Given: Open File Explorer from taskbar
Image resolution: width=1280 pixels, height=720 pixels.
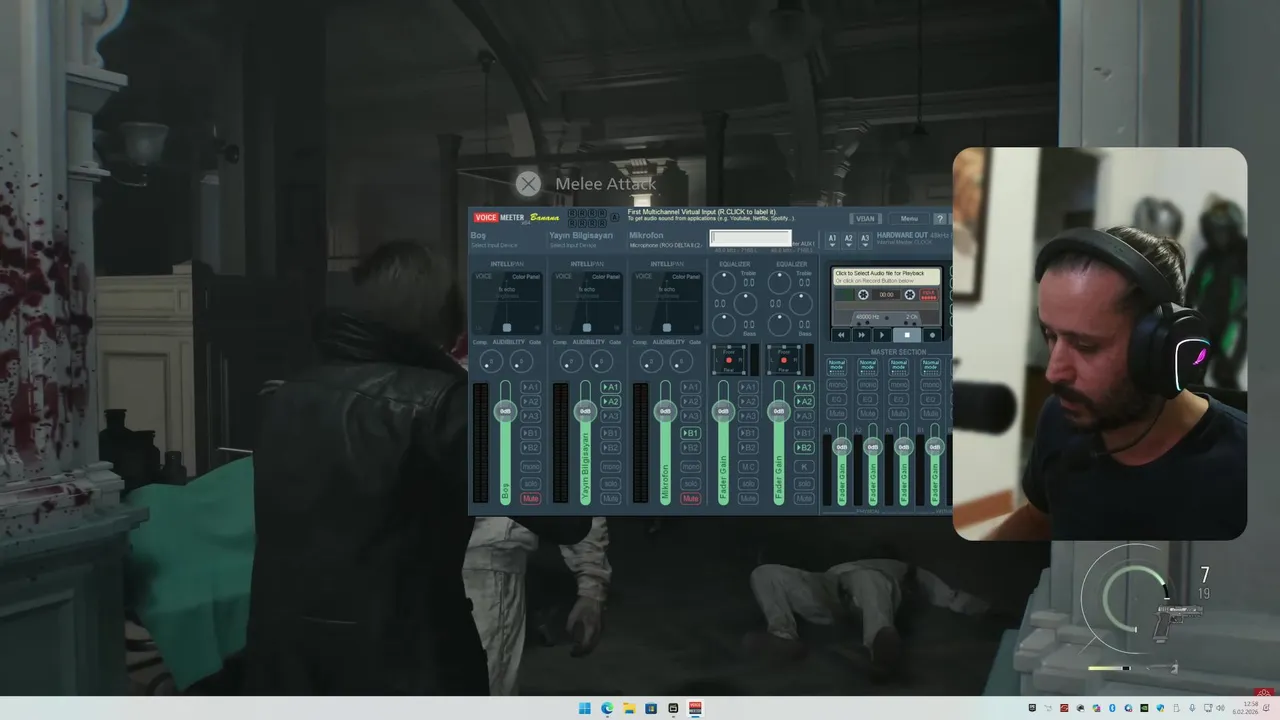Looking at the screenshot, I should point(629,708).
